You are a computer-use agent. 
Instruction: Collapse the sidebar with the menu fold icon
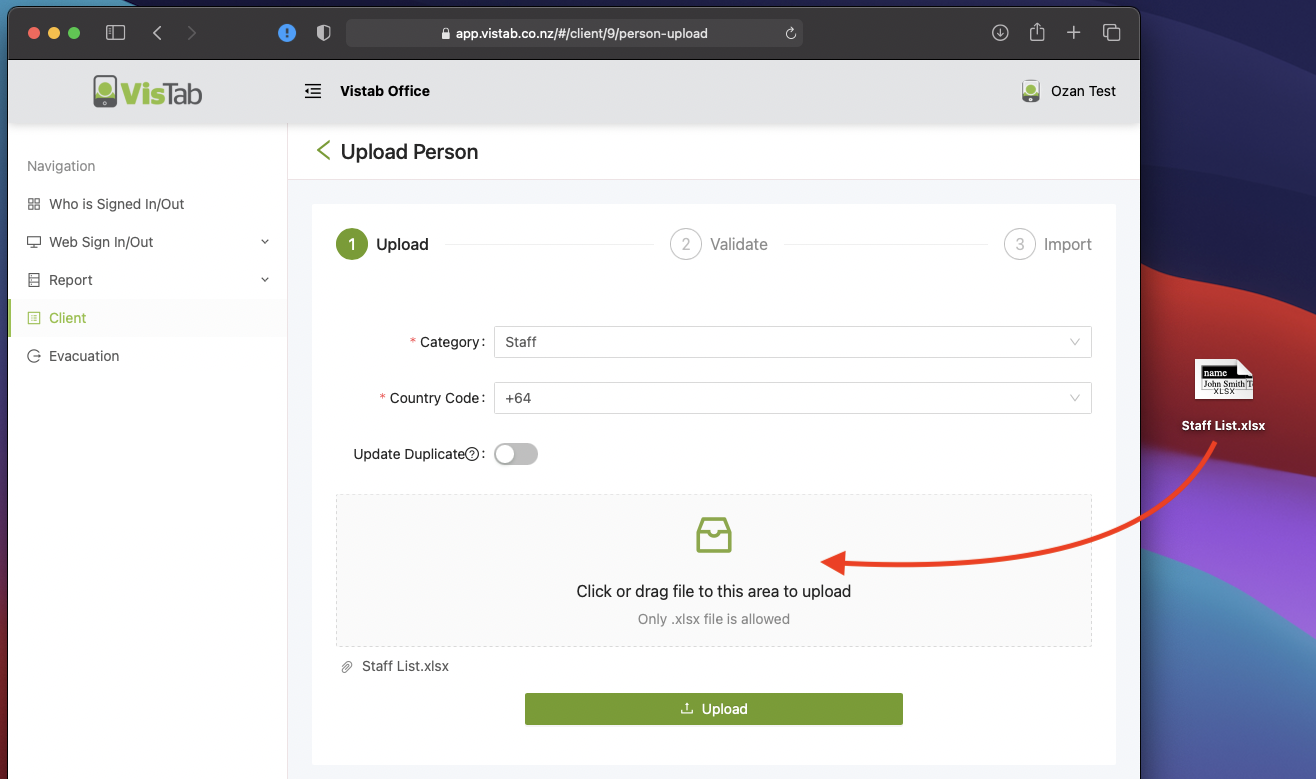click(313, 91)
